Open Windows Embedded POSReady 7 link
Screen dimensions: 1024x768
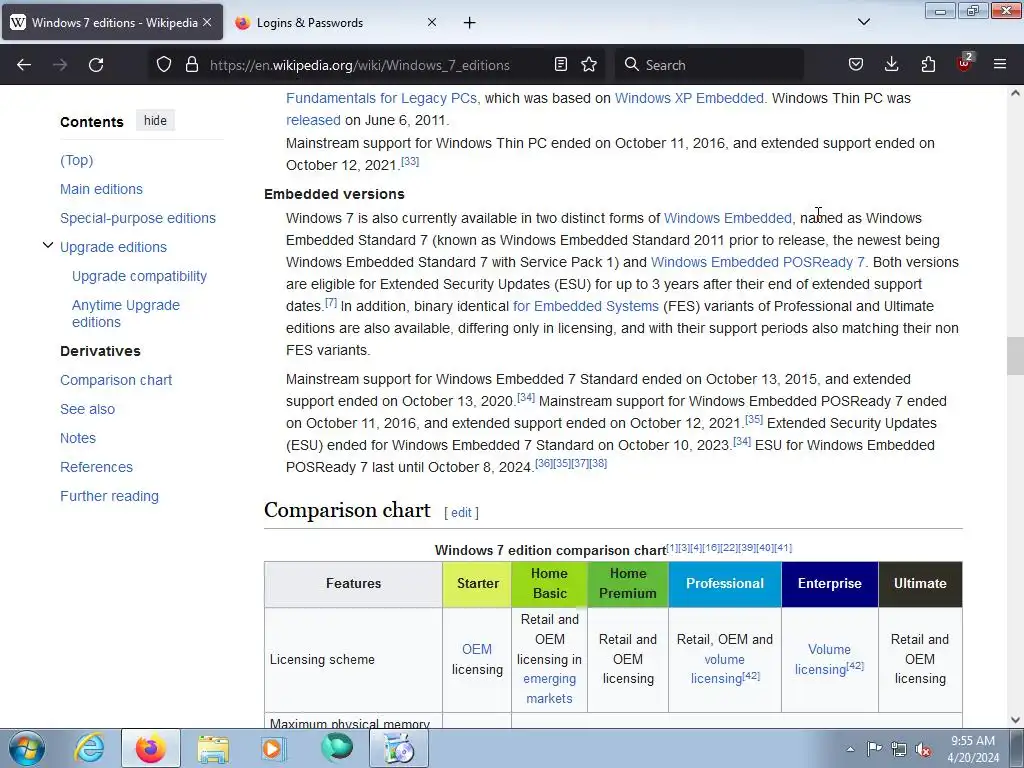[758, 262]
